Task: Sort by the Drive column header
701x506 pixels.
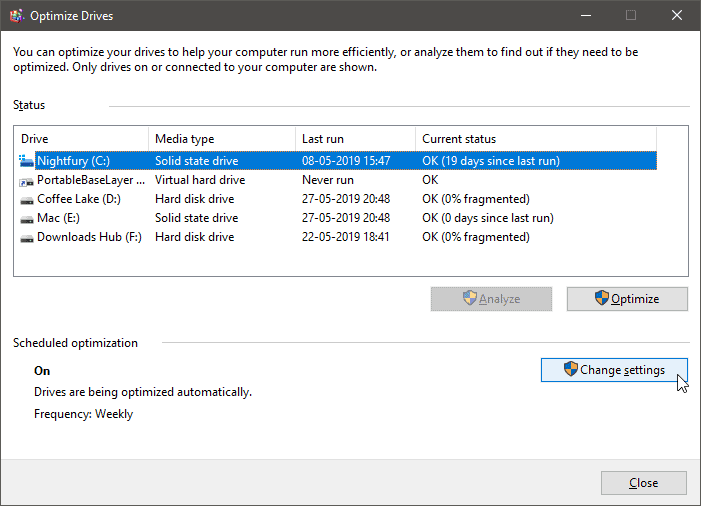Action: tap(82, 139)
